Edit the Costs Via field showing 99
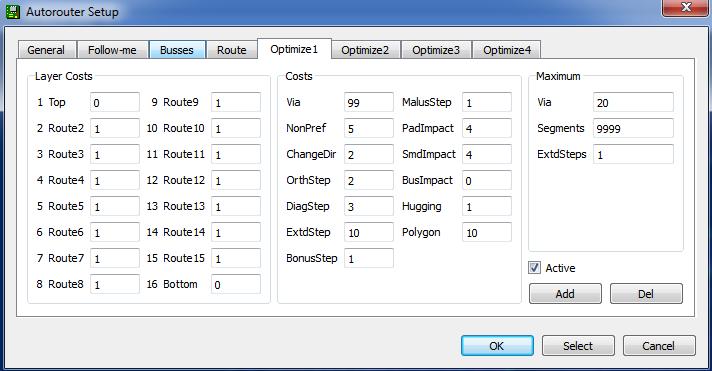Viewport: 712px width, 371px height. pyautogui.click(x=369, y=102)
